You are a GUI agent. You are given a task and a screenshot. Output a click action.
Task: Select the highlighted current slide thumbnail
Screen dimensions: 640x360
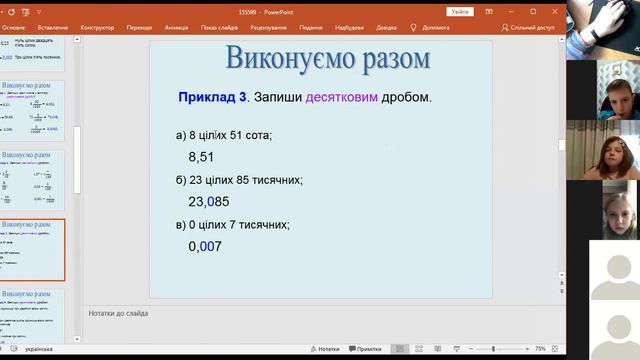(x=32, y=250)
